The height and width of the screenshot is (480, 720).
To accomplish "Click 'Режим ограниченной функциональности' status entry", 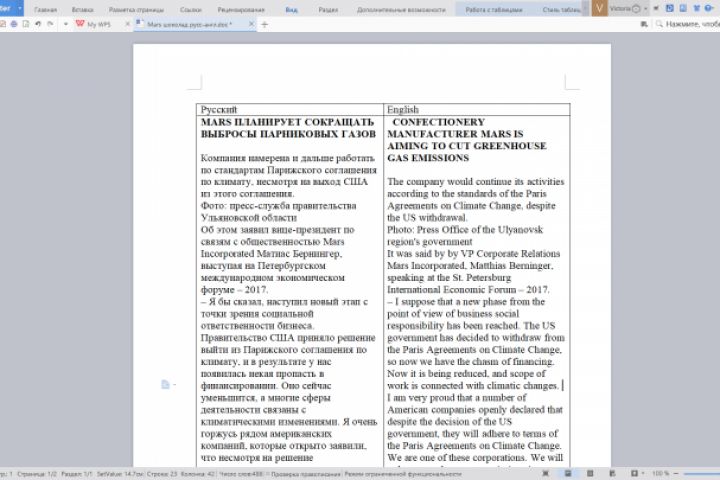I will click(x=403, y=474).
